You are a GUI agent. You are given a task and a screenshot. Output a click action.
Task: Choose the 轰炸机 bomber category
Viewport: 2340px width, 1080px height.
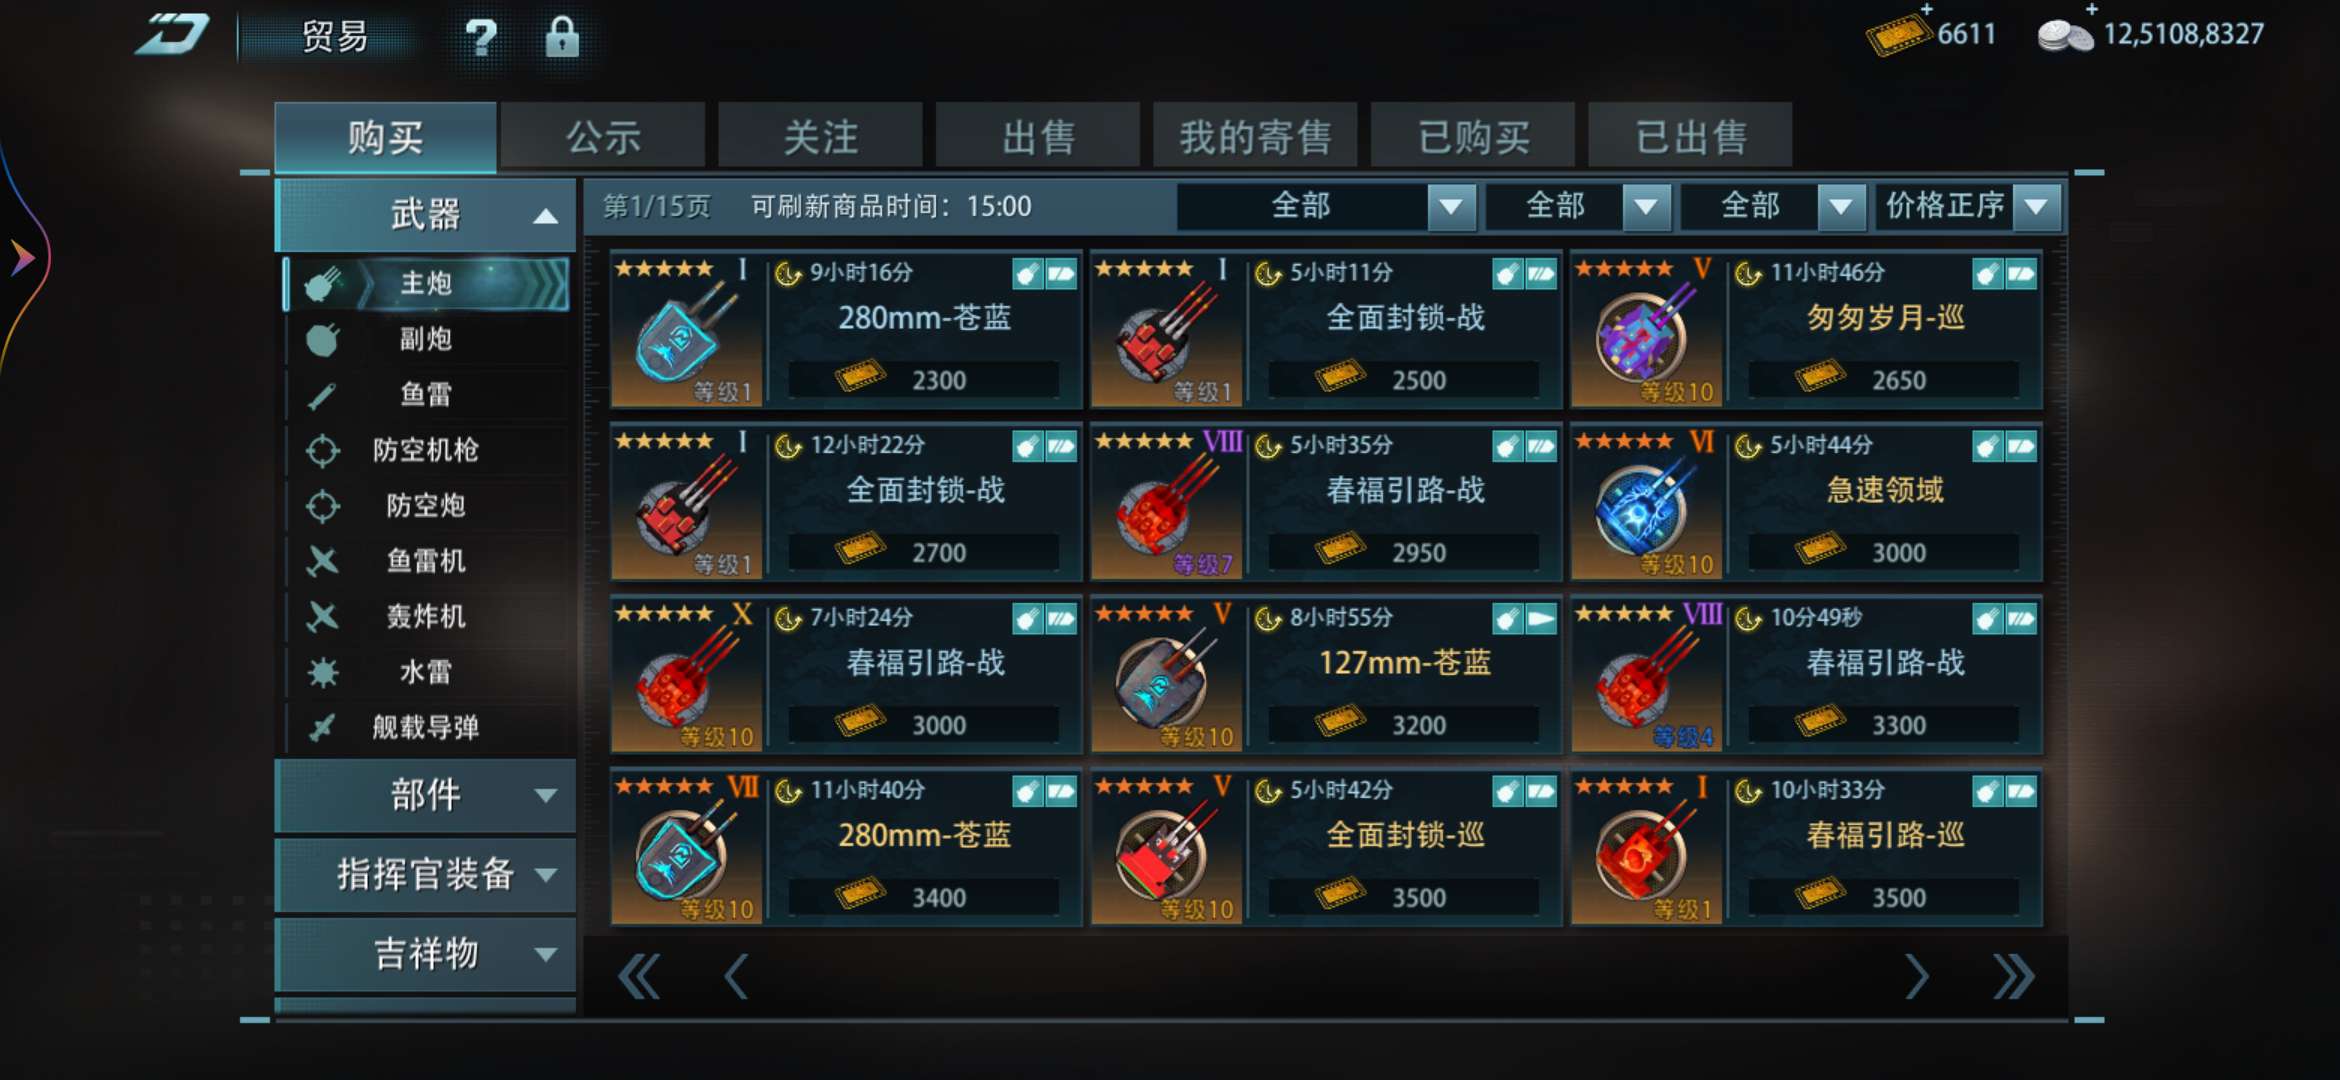[427, 616]
